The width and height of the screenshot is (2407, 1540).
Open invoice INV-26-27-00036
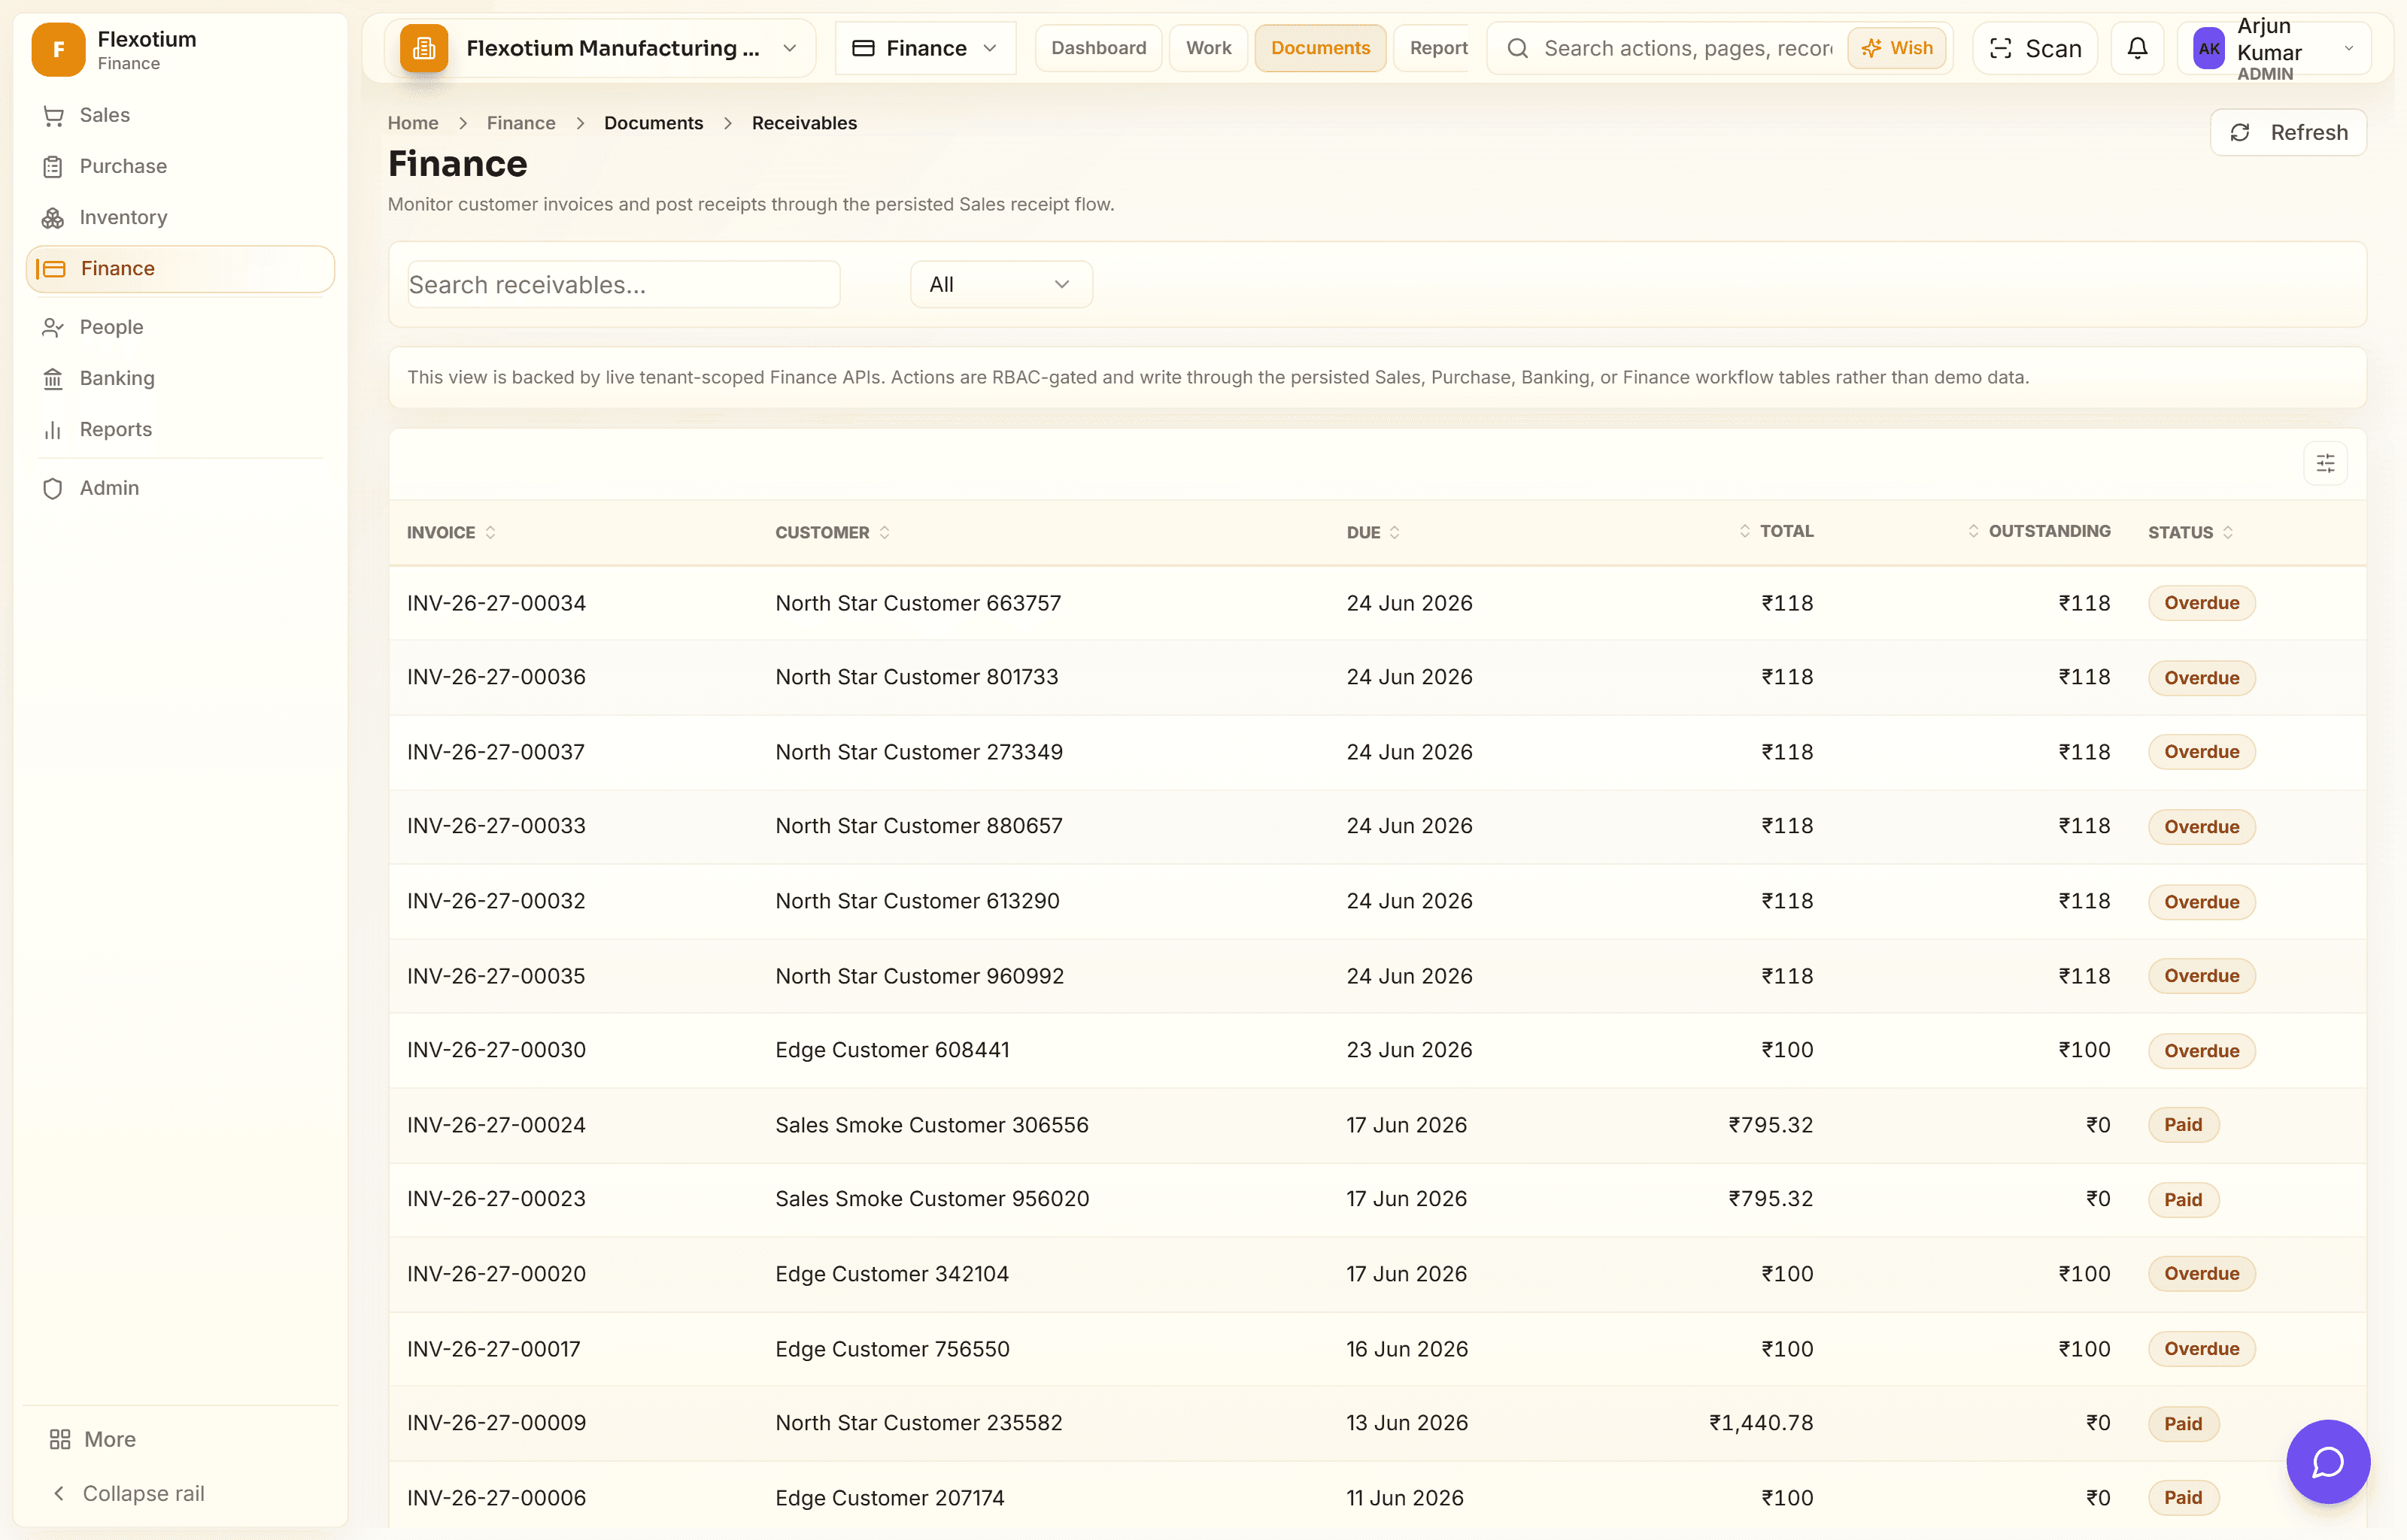coord(496,677)
